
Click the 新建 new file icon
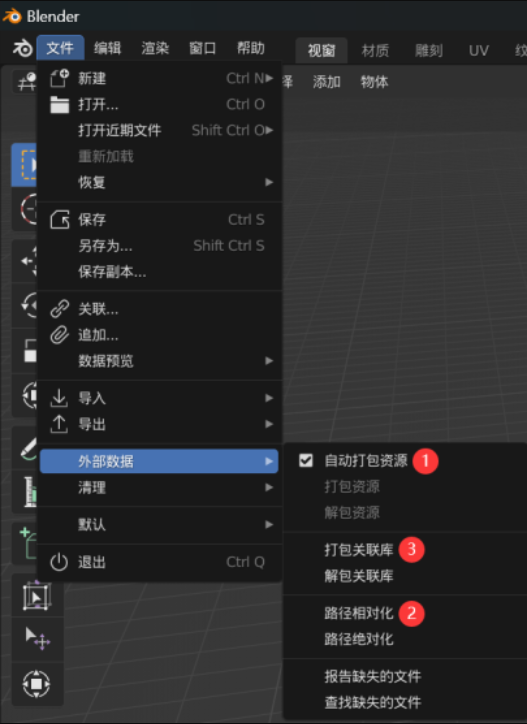(59, 78)
